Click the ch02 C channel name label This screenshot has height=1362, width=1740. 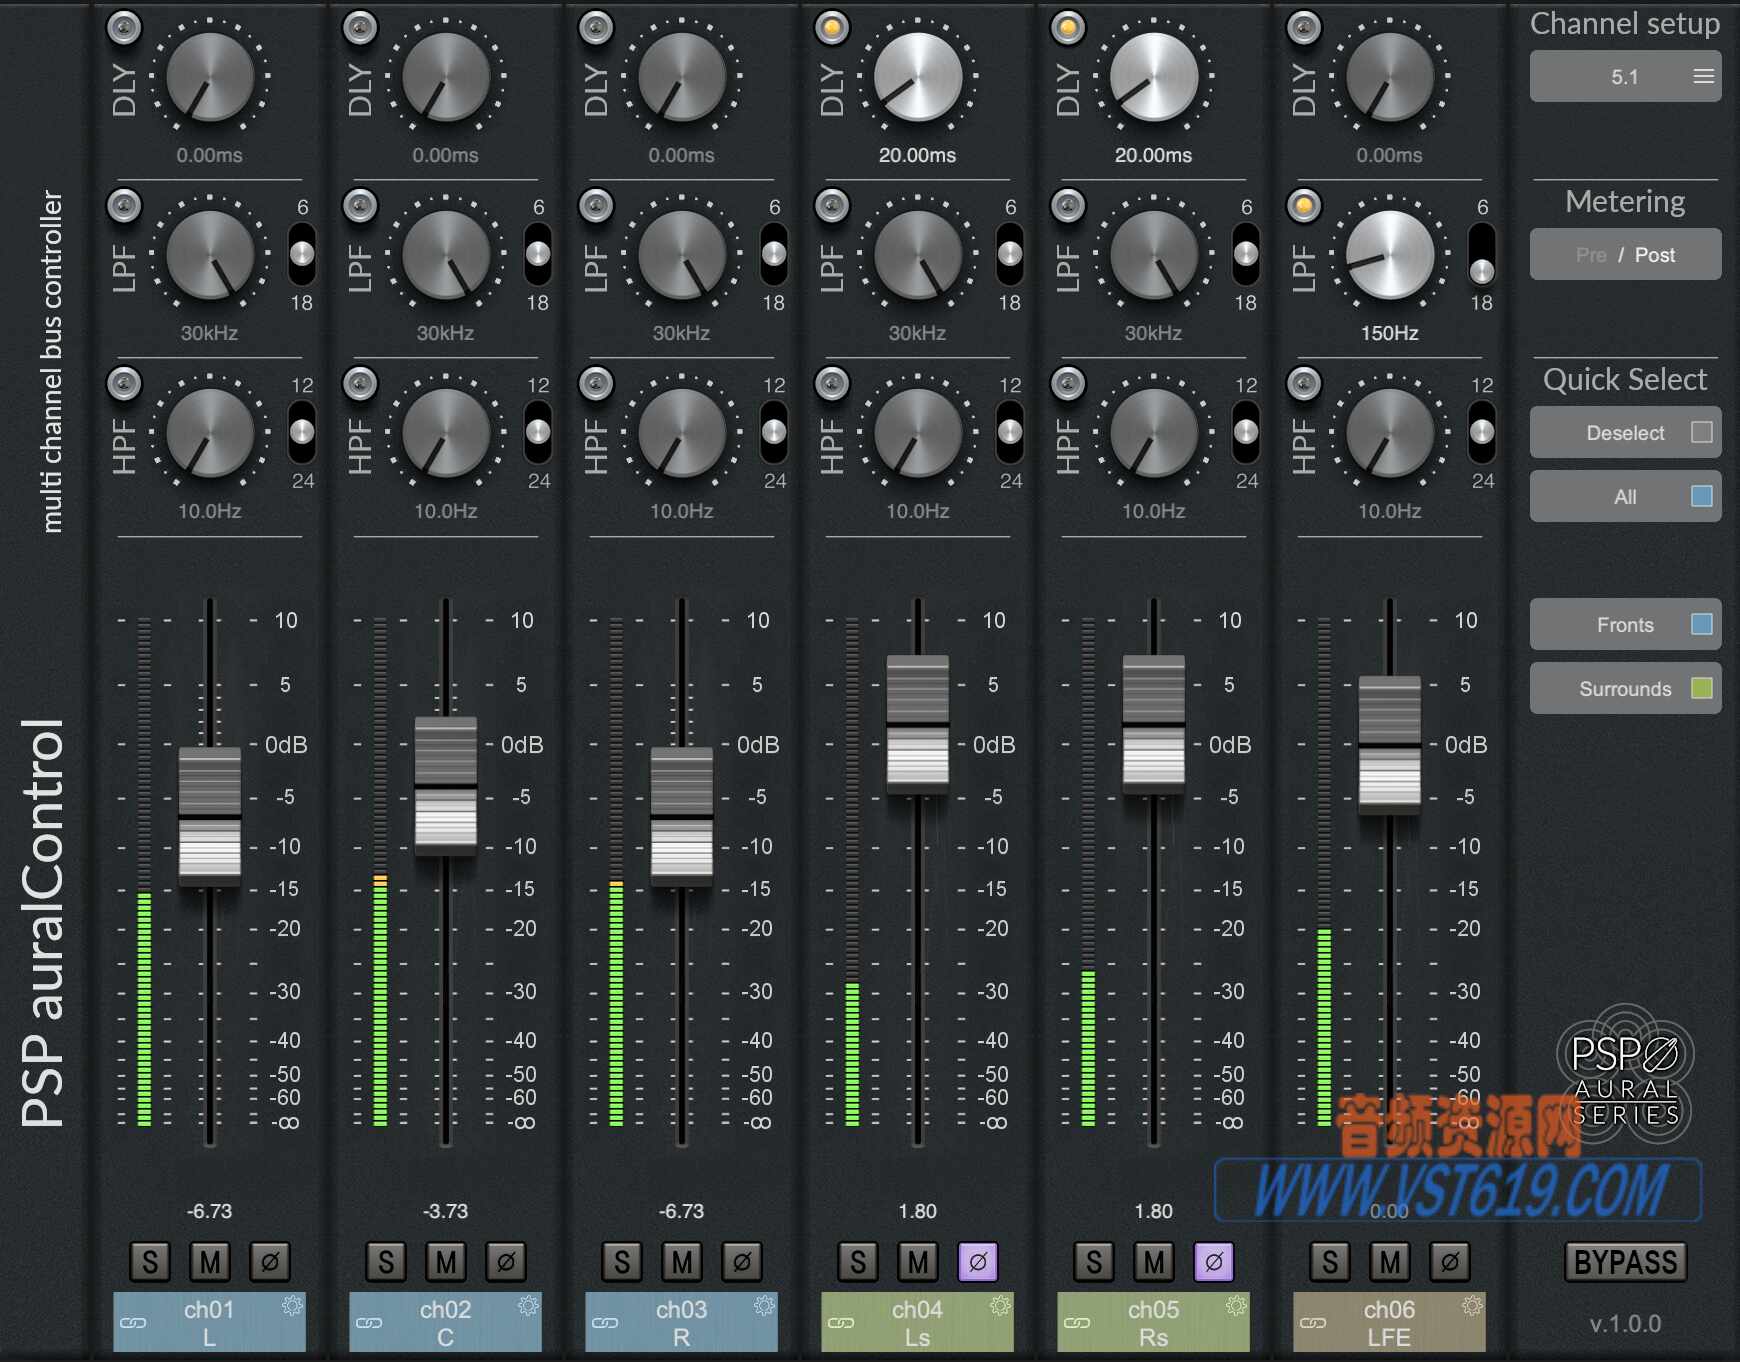pos(445,1322)
